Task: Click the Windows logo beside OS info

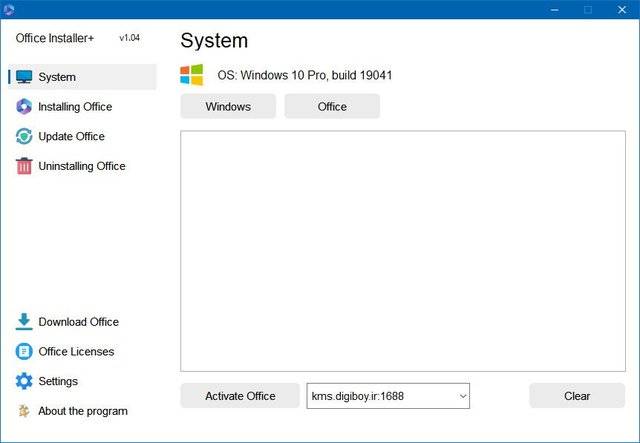Action: [191, 75]
